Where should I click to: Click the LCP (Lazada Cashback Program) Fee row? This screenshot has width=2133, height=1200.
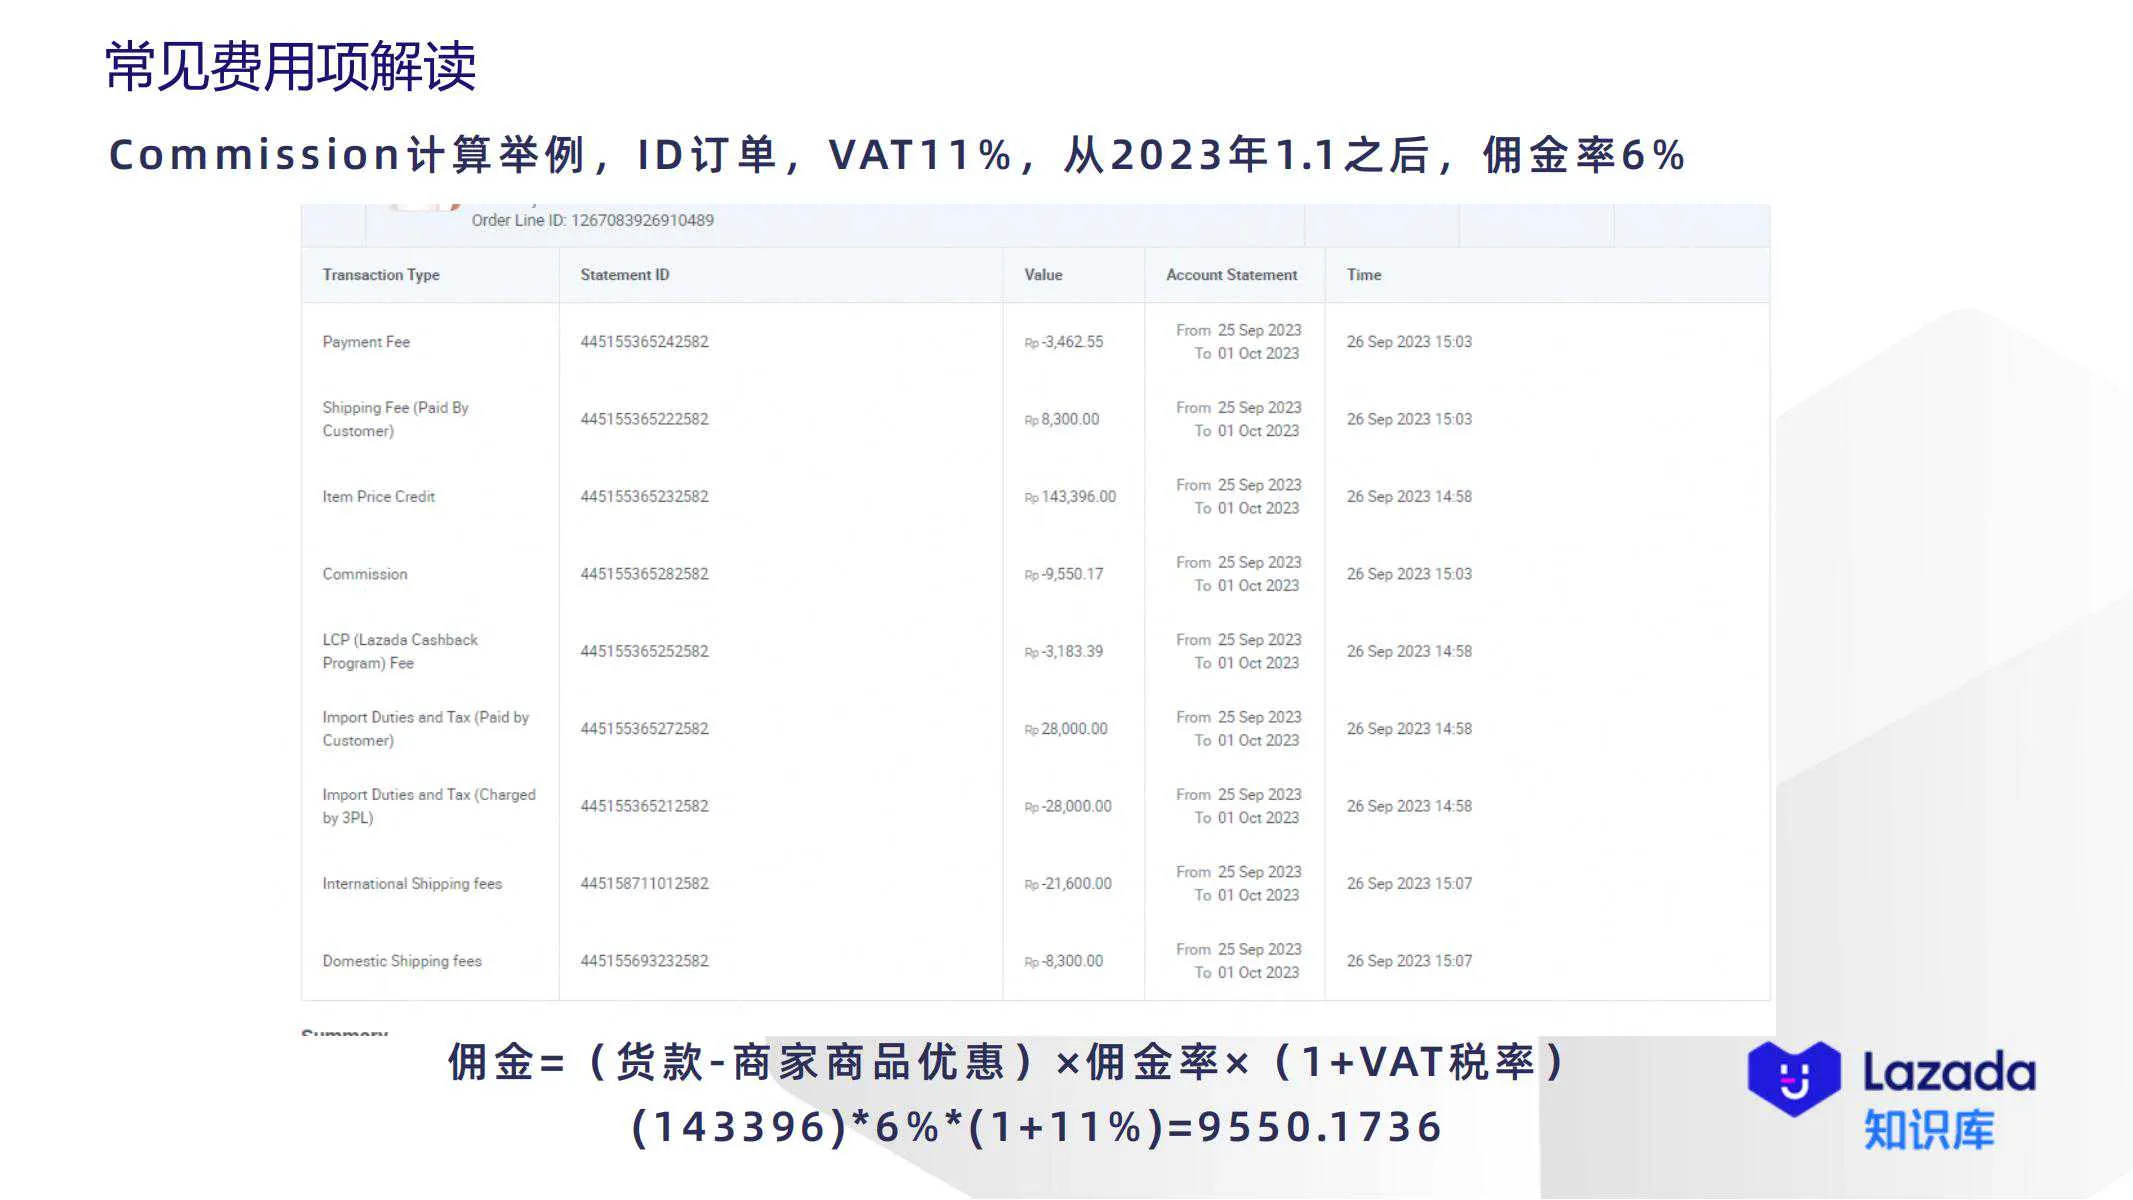(x=400, y=650)
